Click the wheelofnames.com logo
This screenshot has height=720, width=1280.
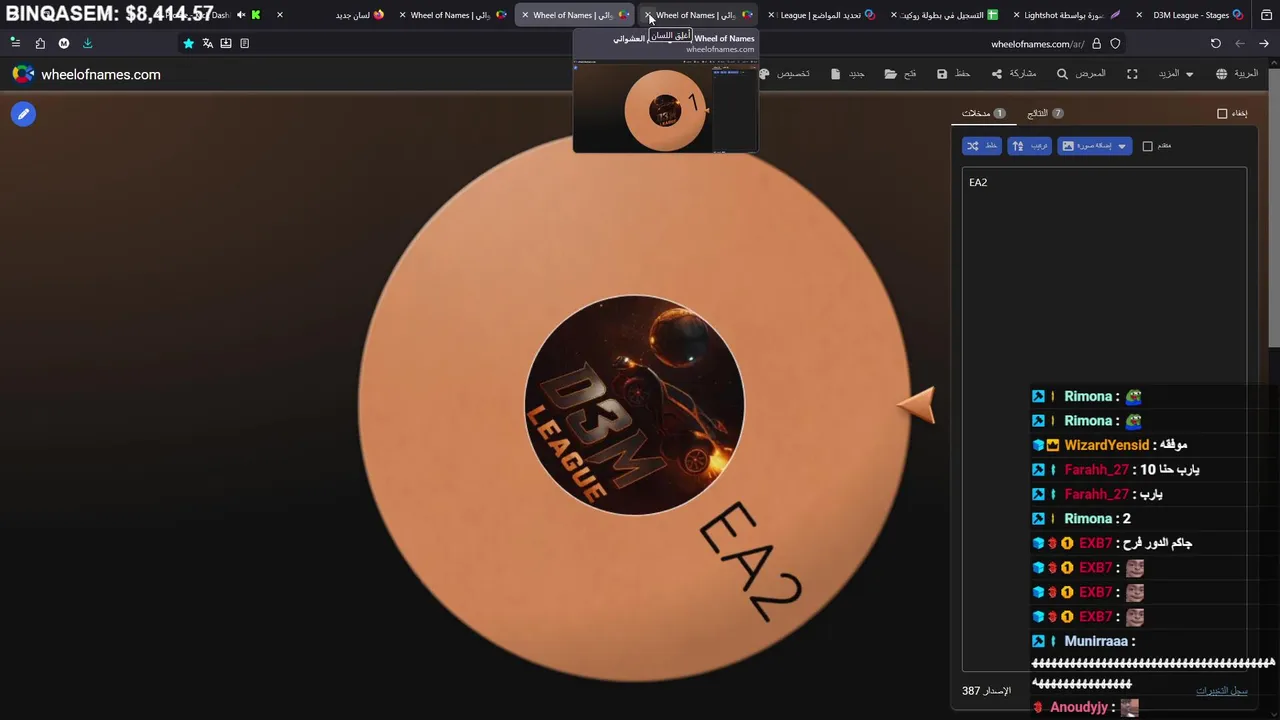(86, 74)
